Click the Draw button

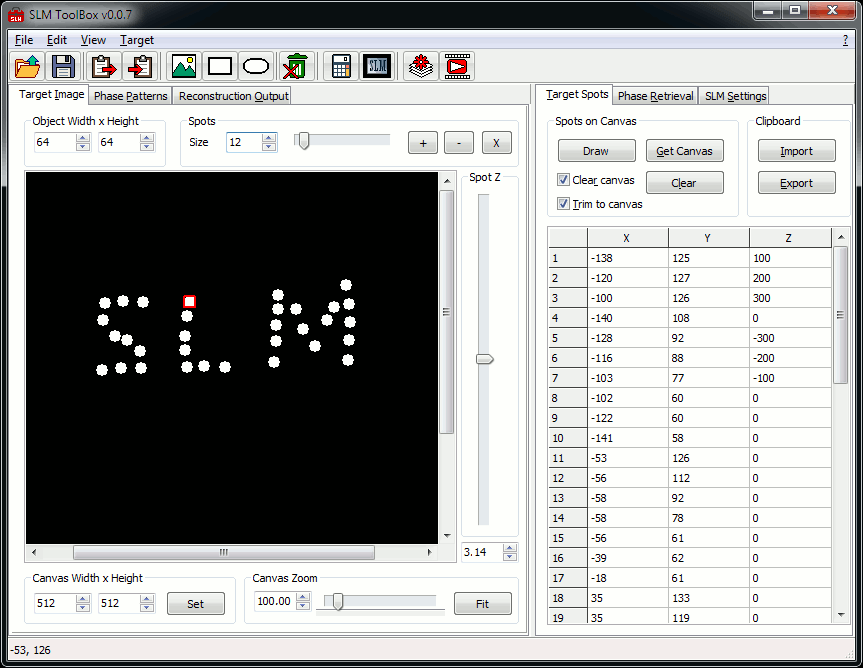coord(597,151)
